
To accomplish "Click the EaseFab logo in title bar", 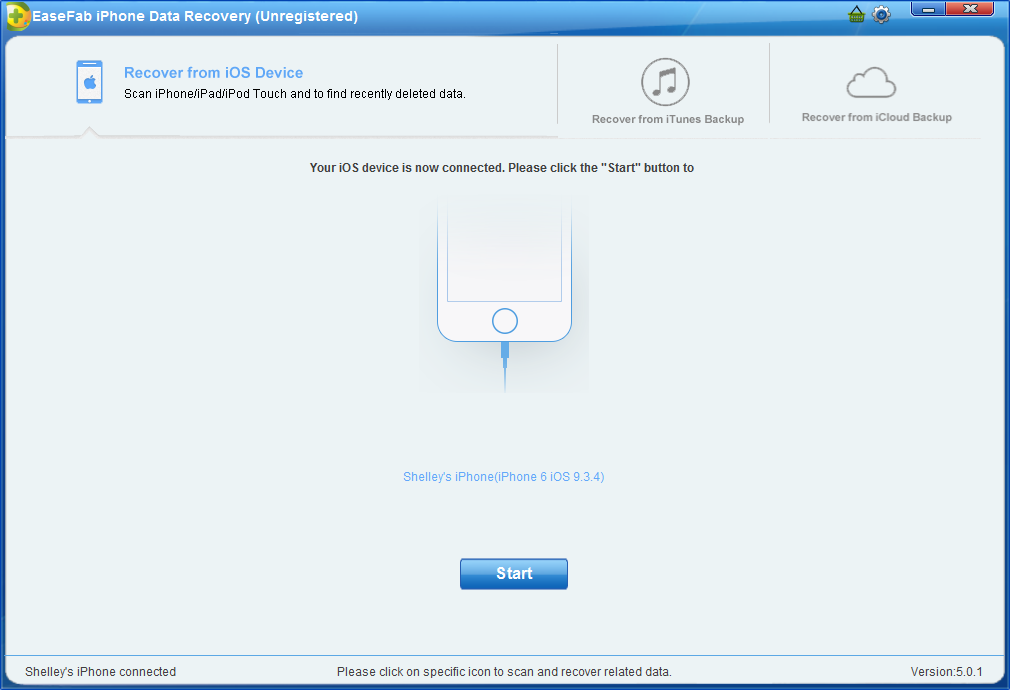I will (16, 16).
